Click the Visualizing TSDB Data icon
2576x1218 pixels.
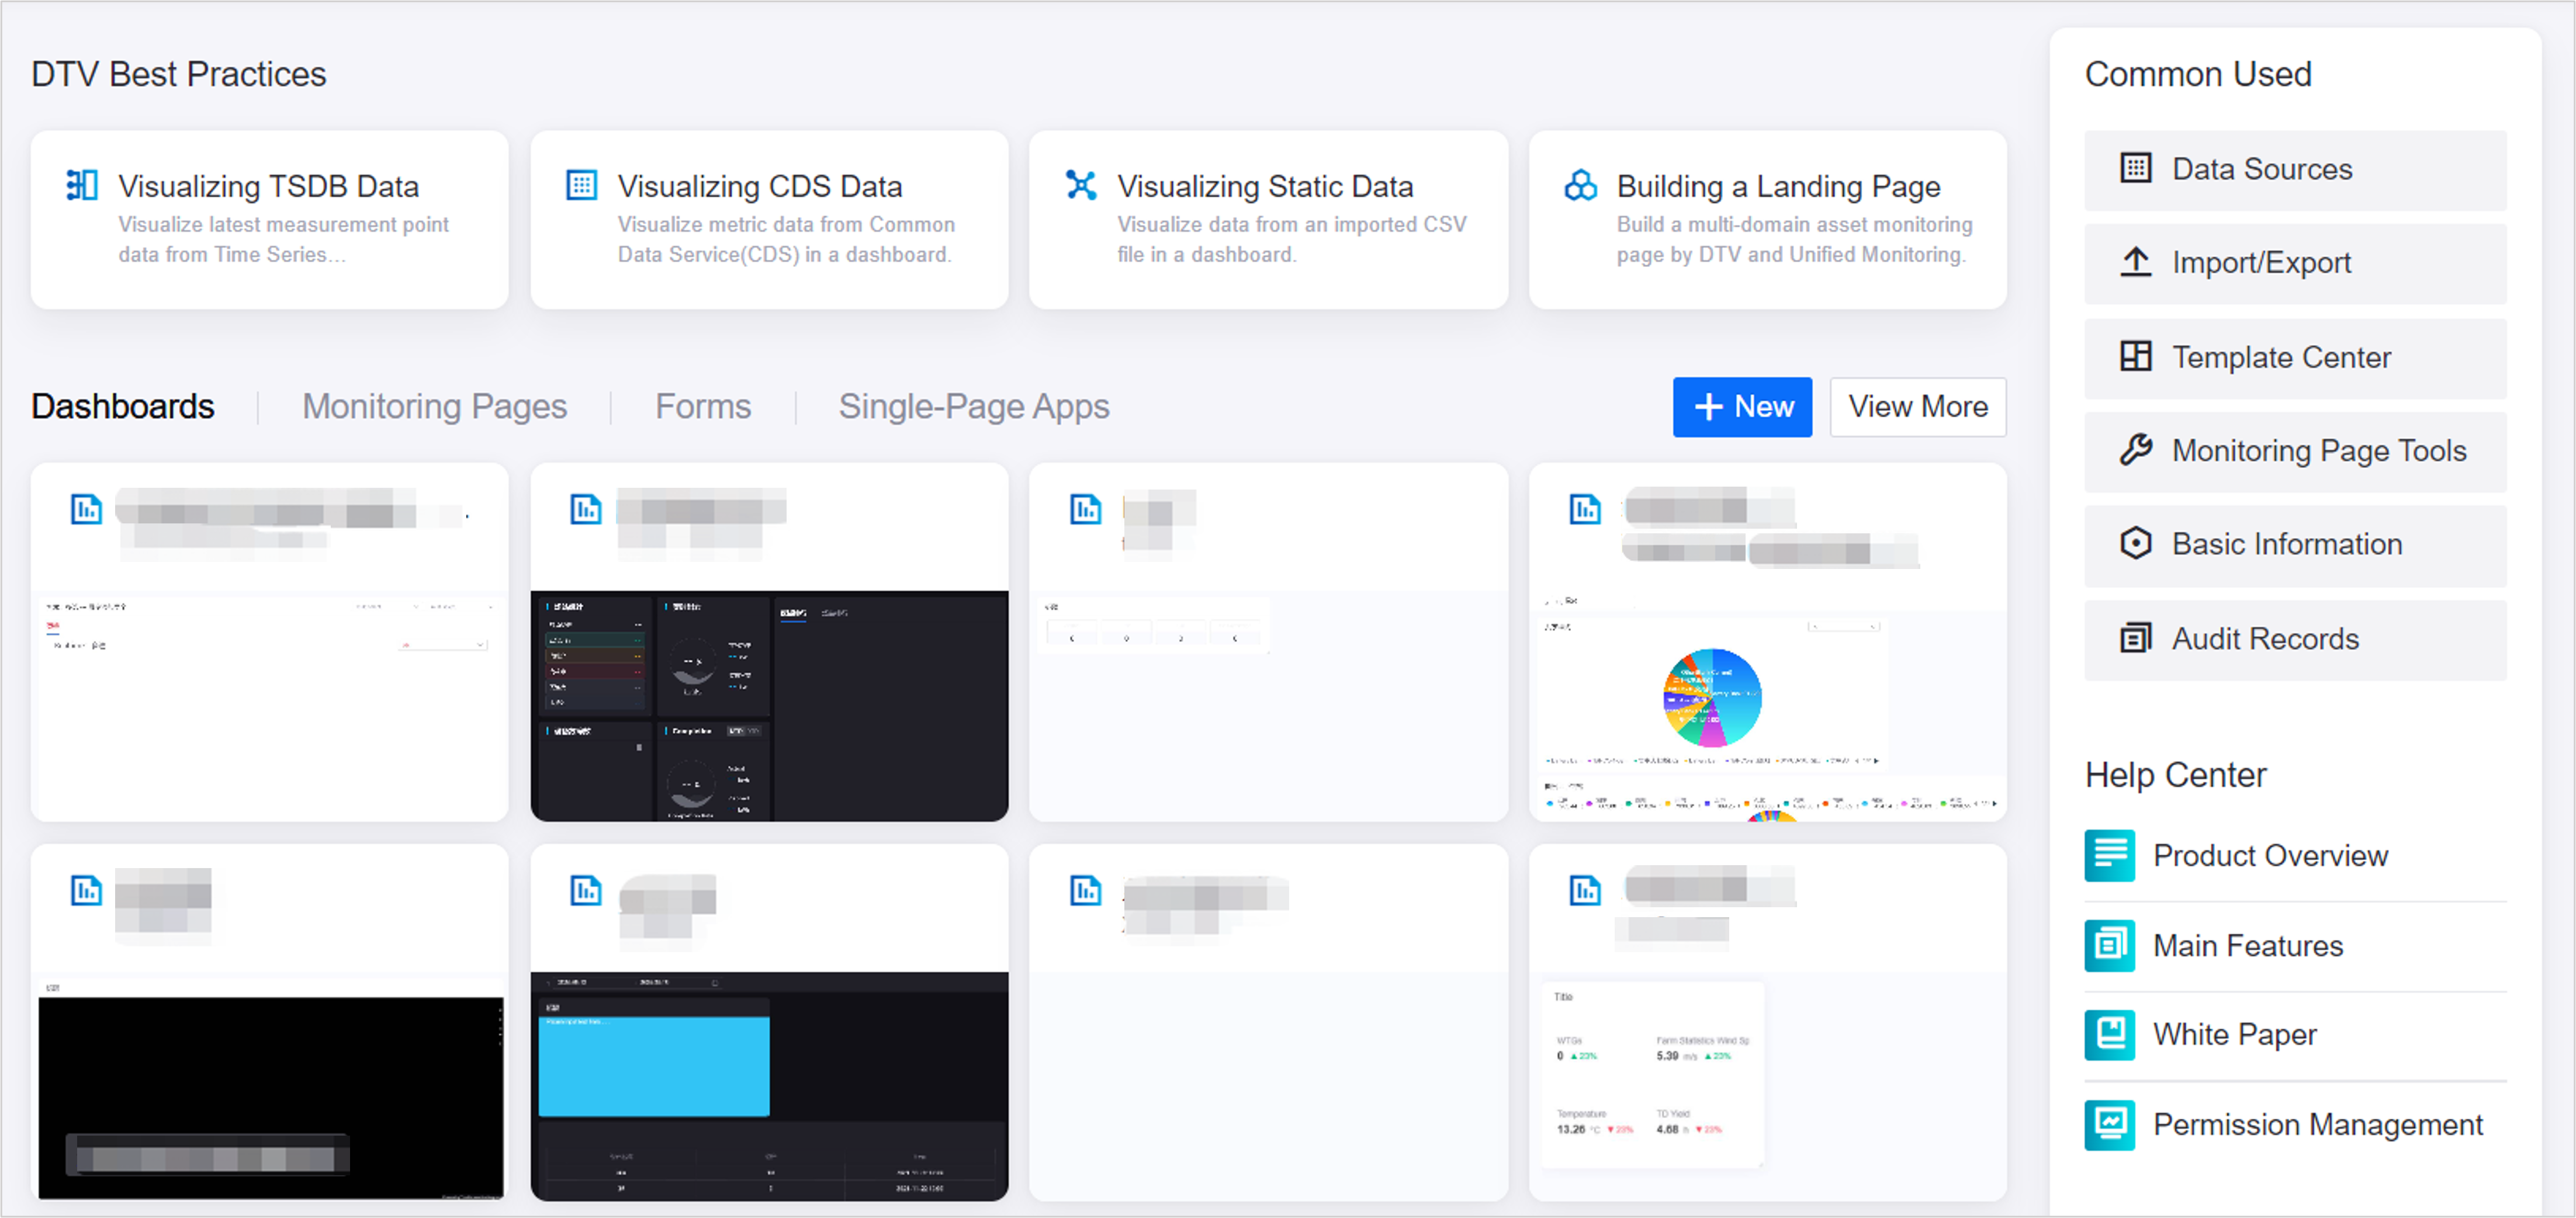(x=81, y=185)
